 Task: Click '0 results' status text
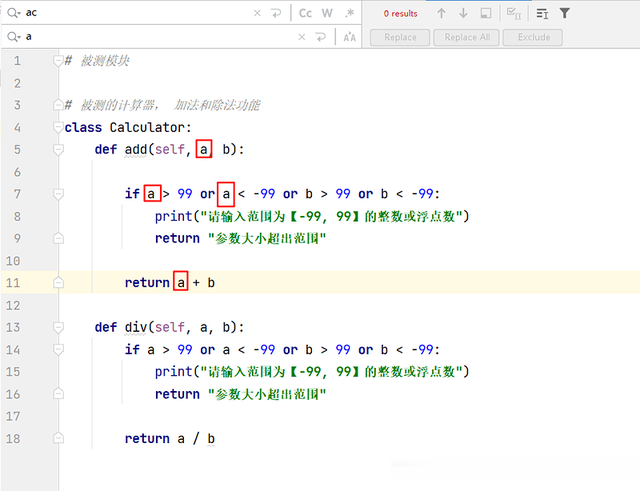400,13
